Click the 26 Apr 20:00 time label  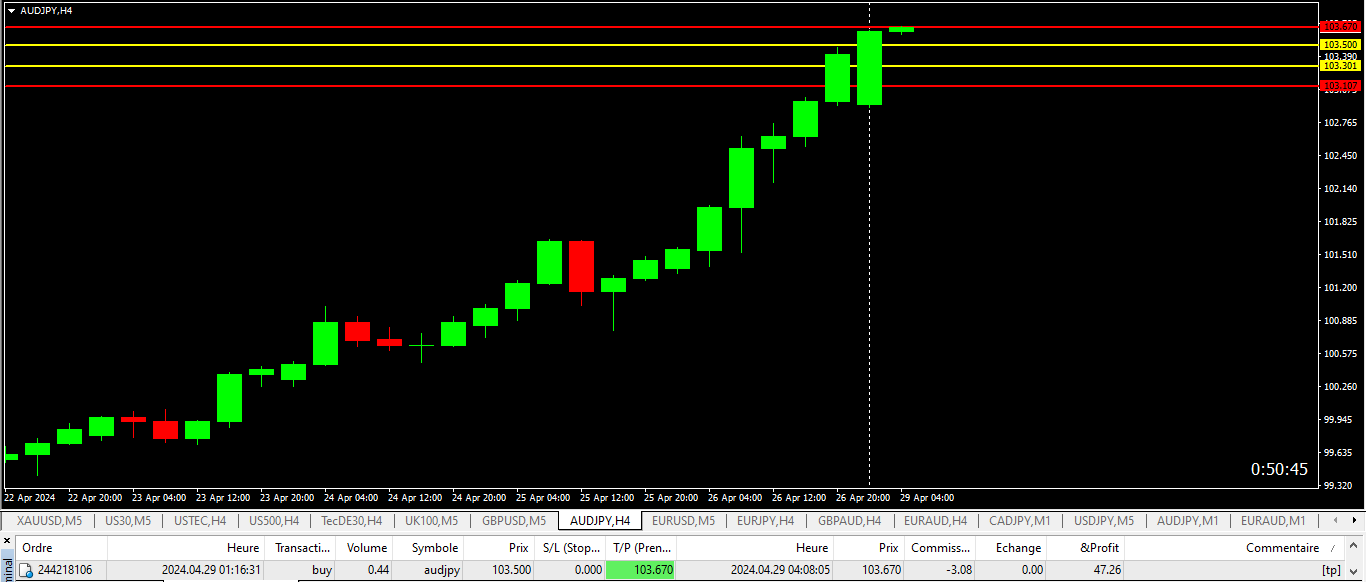[x=863, y=497]
